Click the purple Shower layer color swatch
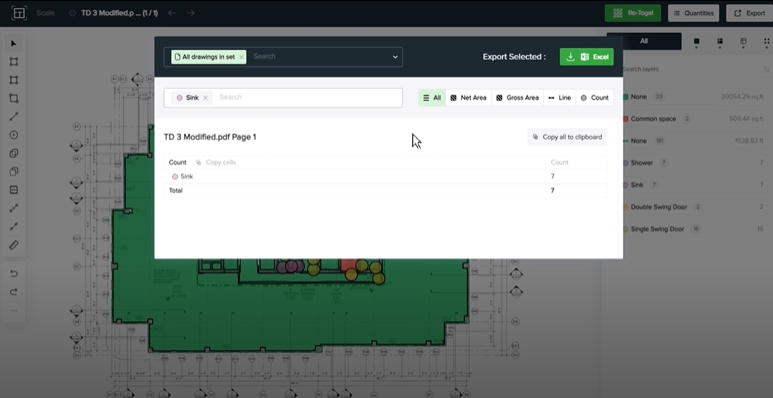 [x=626, y=163]
